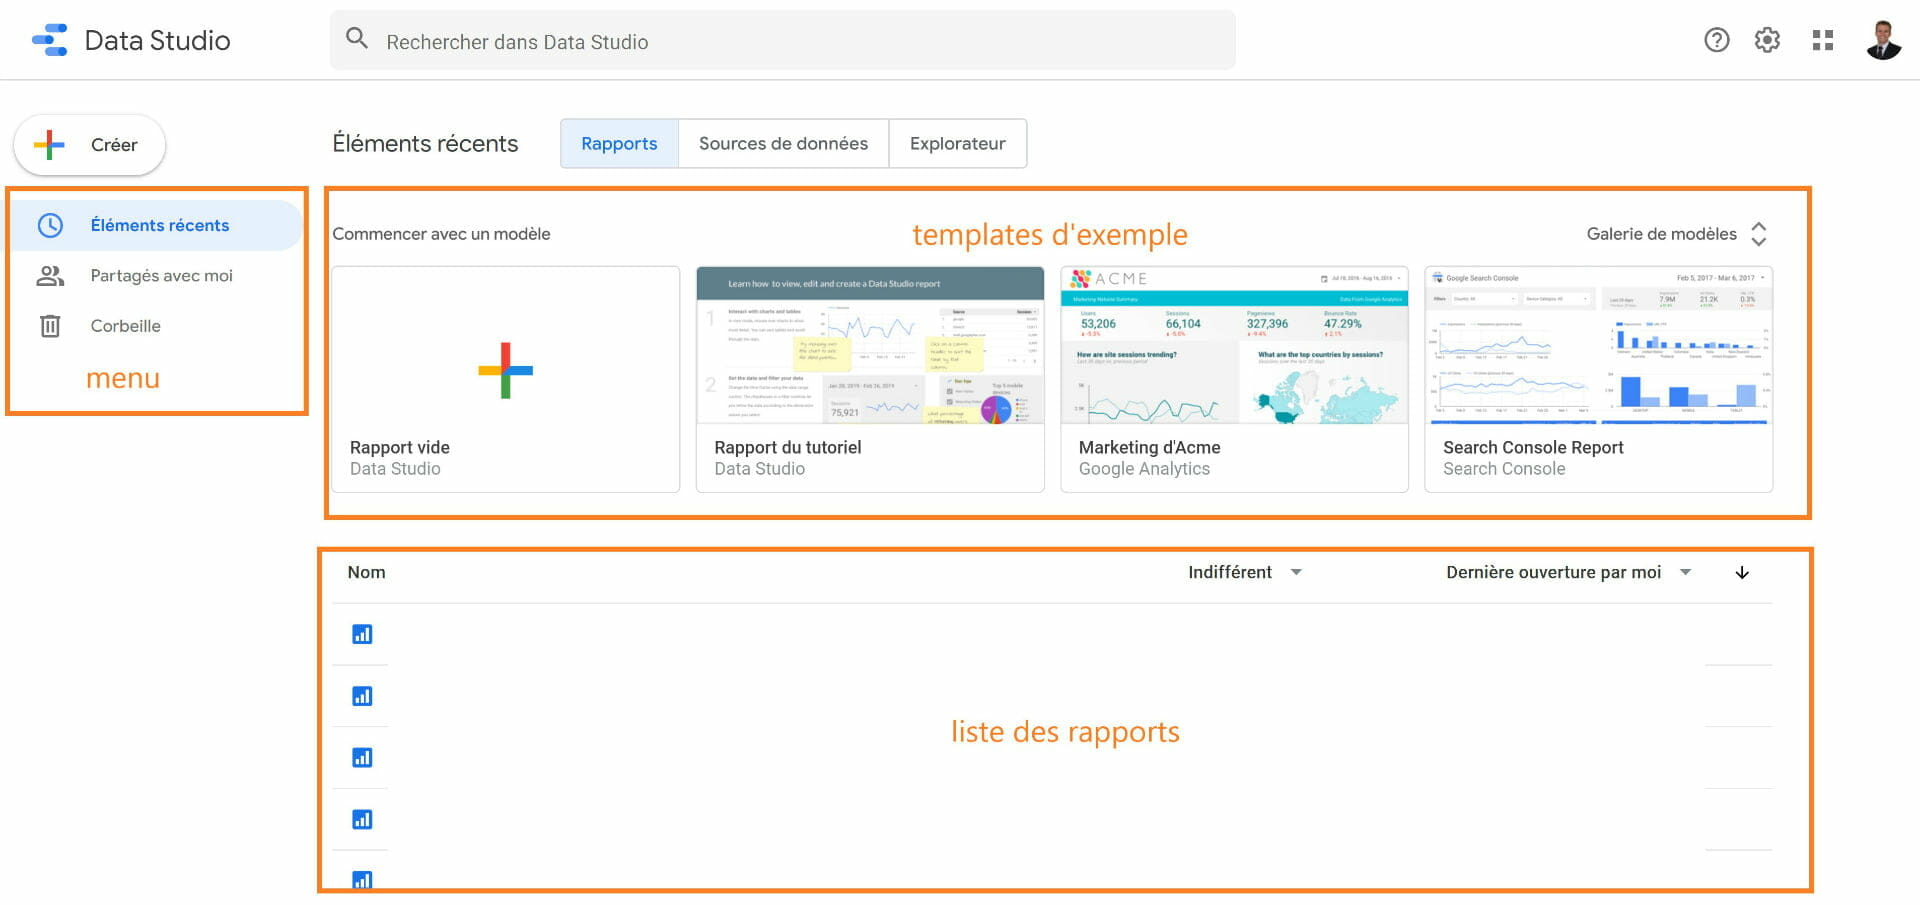Click the people icon for Partagés avec moi
Screen dimensions: 1920x905
(x=50, y=276)
